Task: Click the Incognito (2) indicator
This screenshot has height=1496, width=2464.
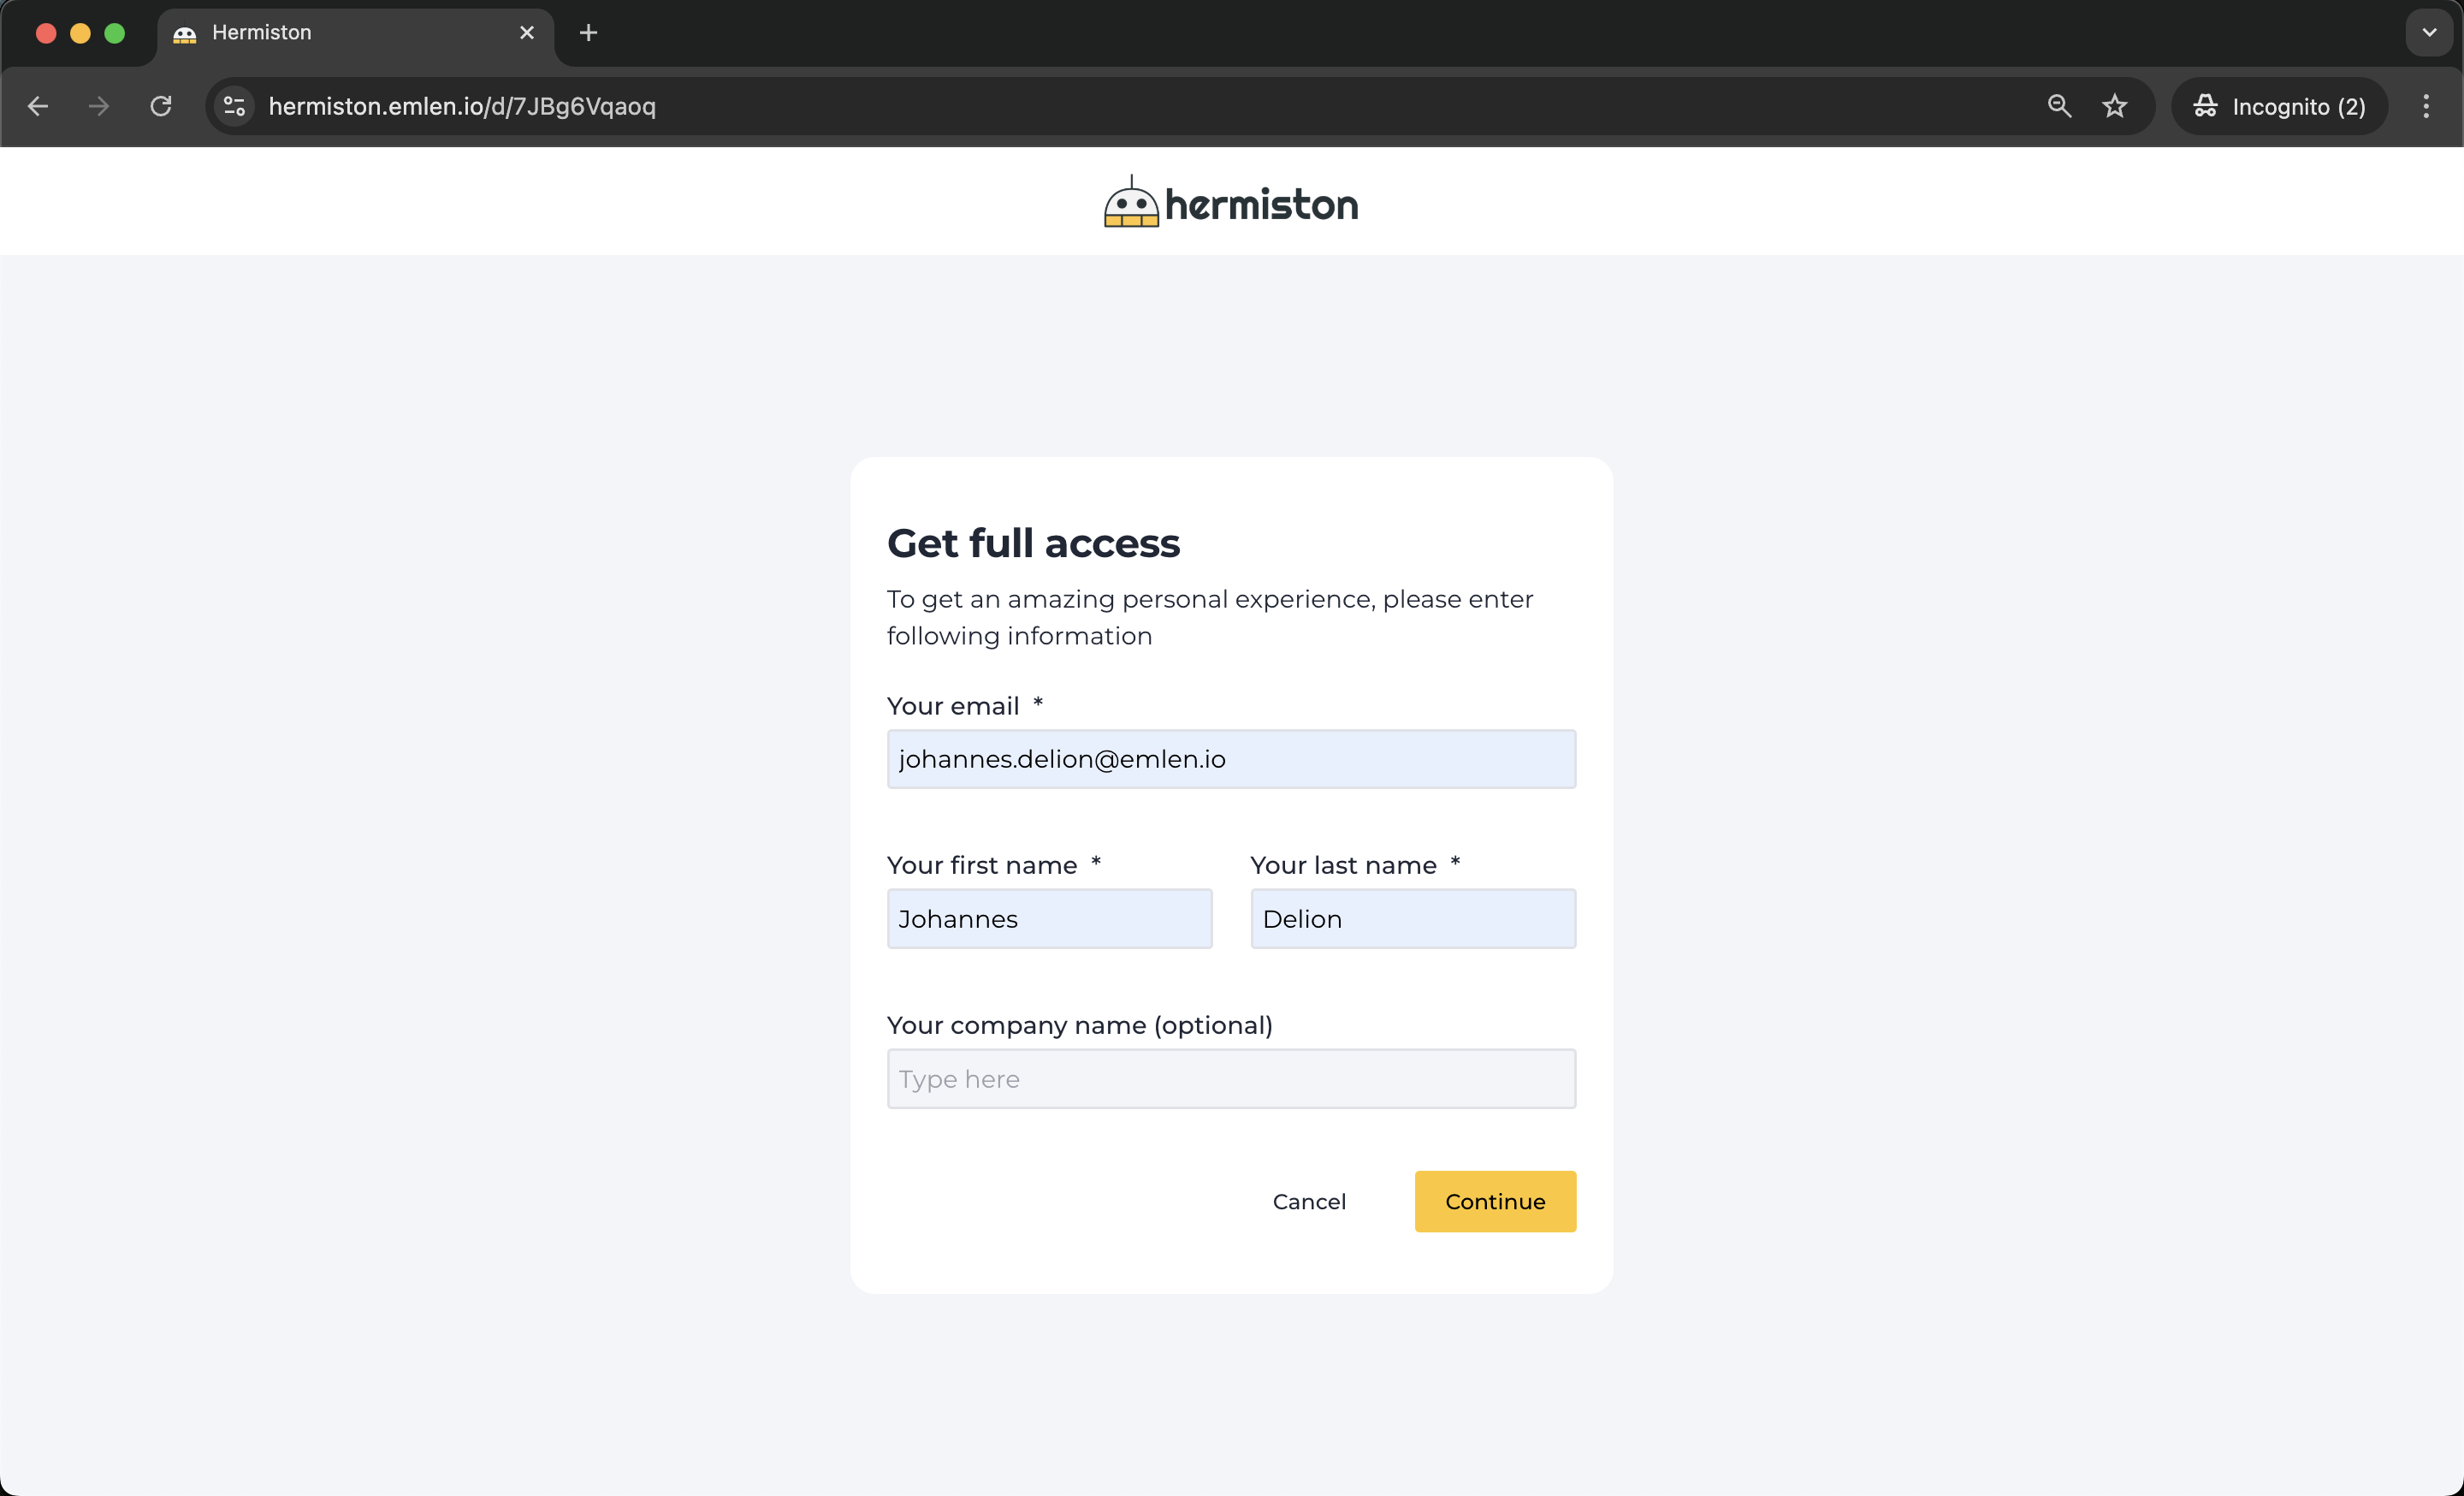Action: (x=2279, y=106)
